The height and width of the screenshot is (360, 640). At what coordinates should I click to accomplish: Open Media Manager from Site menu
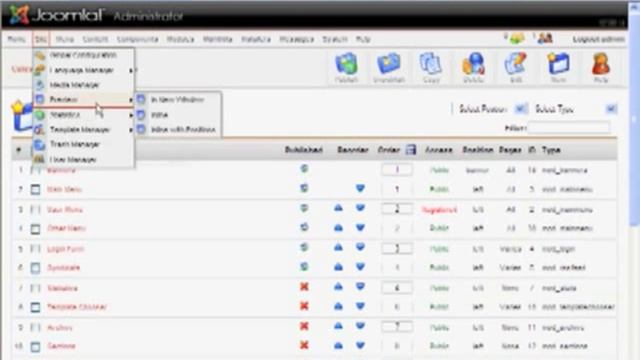point(84,85)
